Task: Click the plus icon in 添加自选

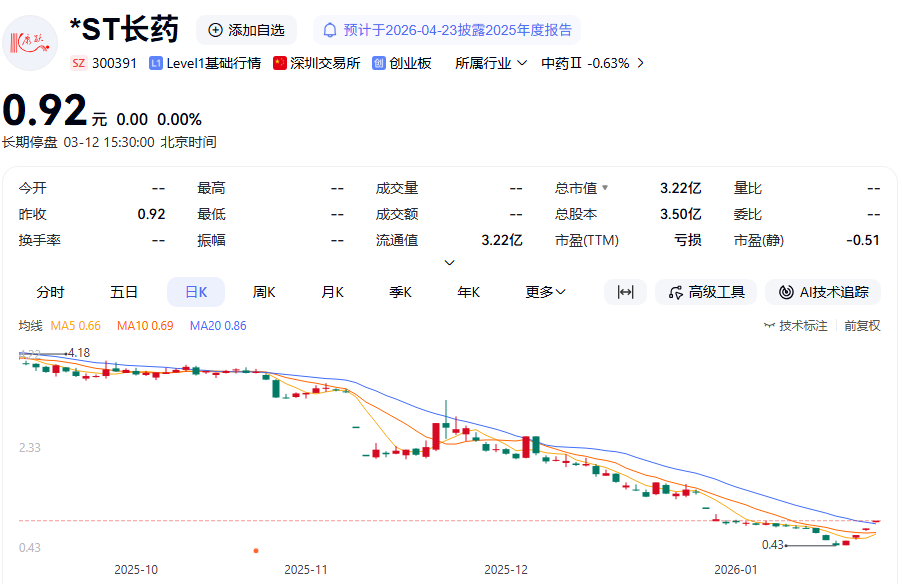Action: click(215, 30)
